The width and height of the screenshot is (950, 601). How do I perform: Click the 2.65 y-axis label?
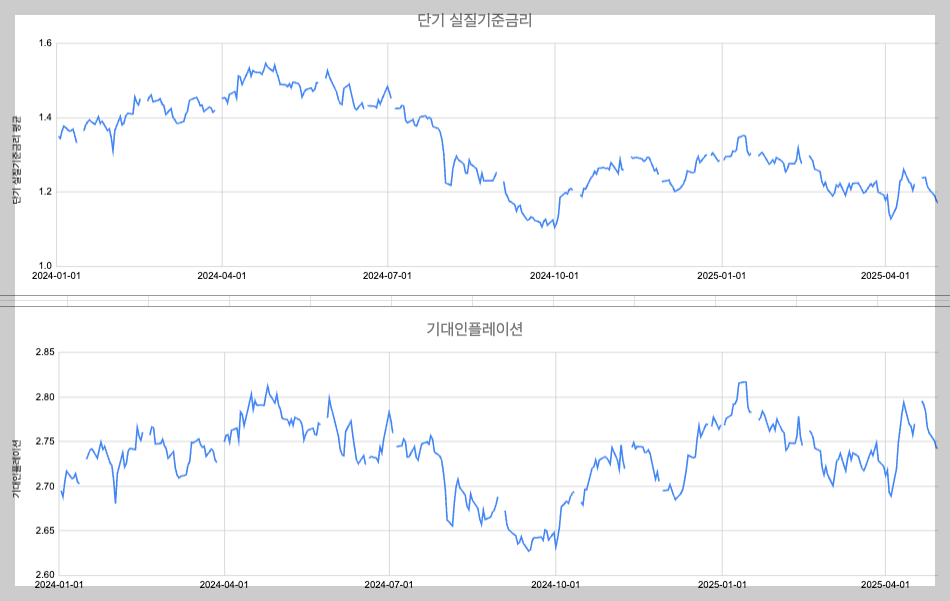point(45,531)
